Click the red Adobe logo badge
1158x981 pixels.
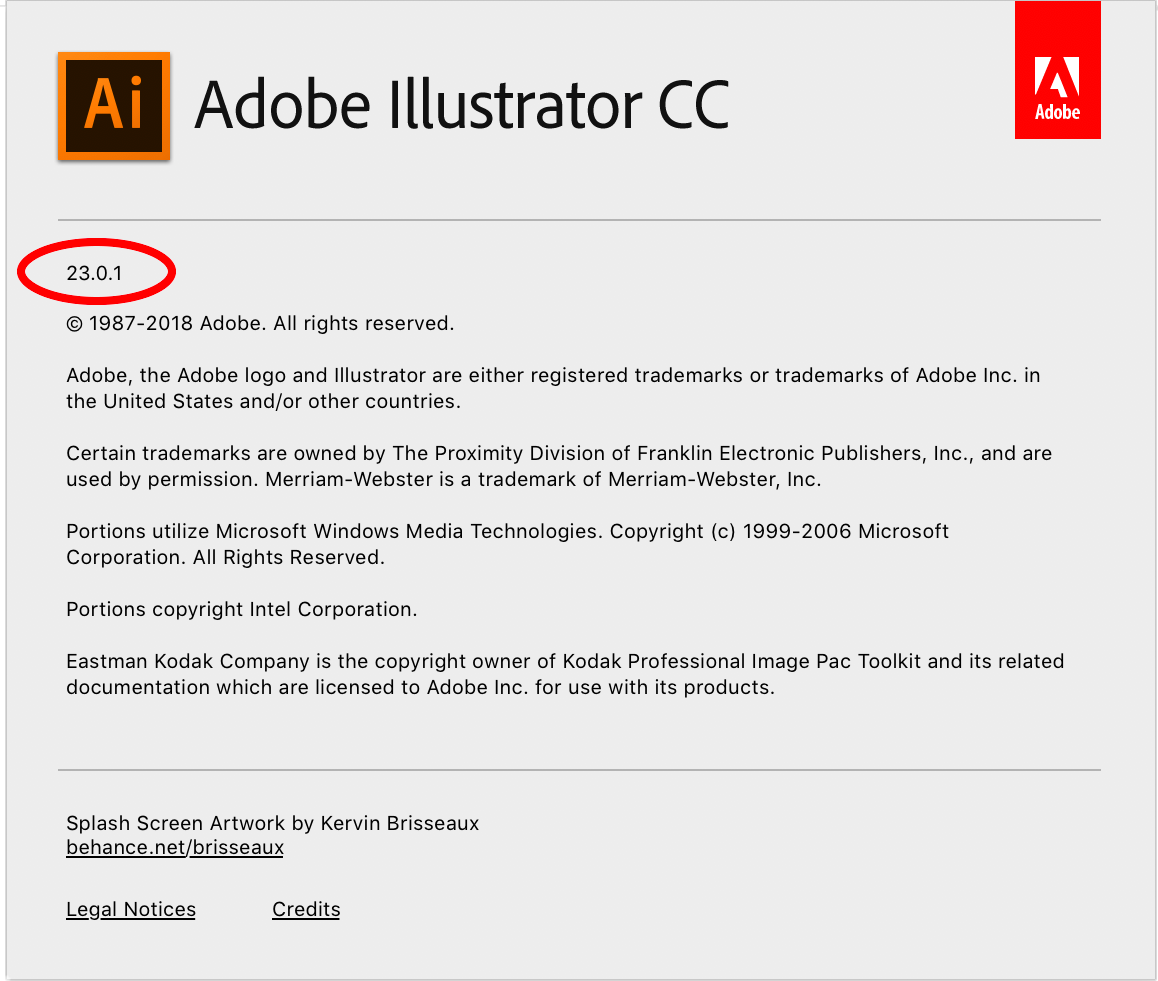pyautogui.click(x=1057, y=70)
